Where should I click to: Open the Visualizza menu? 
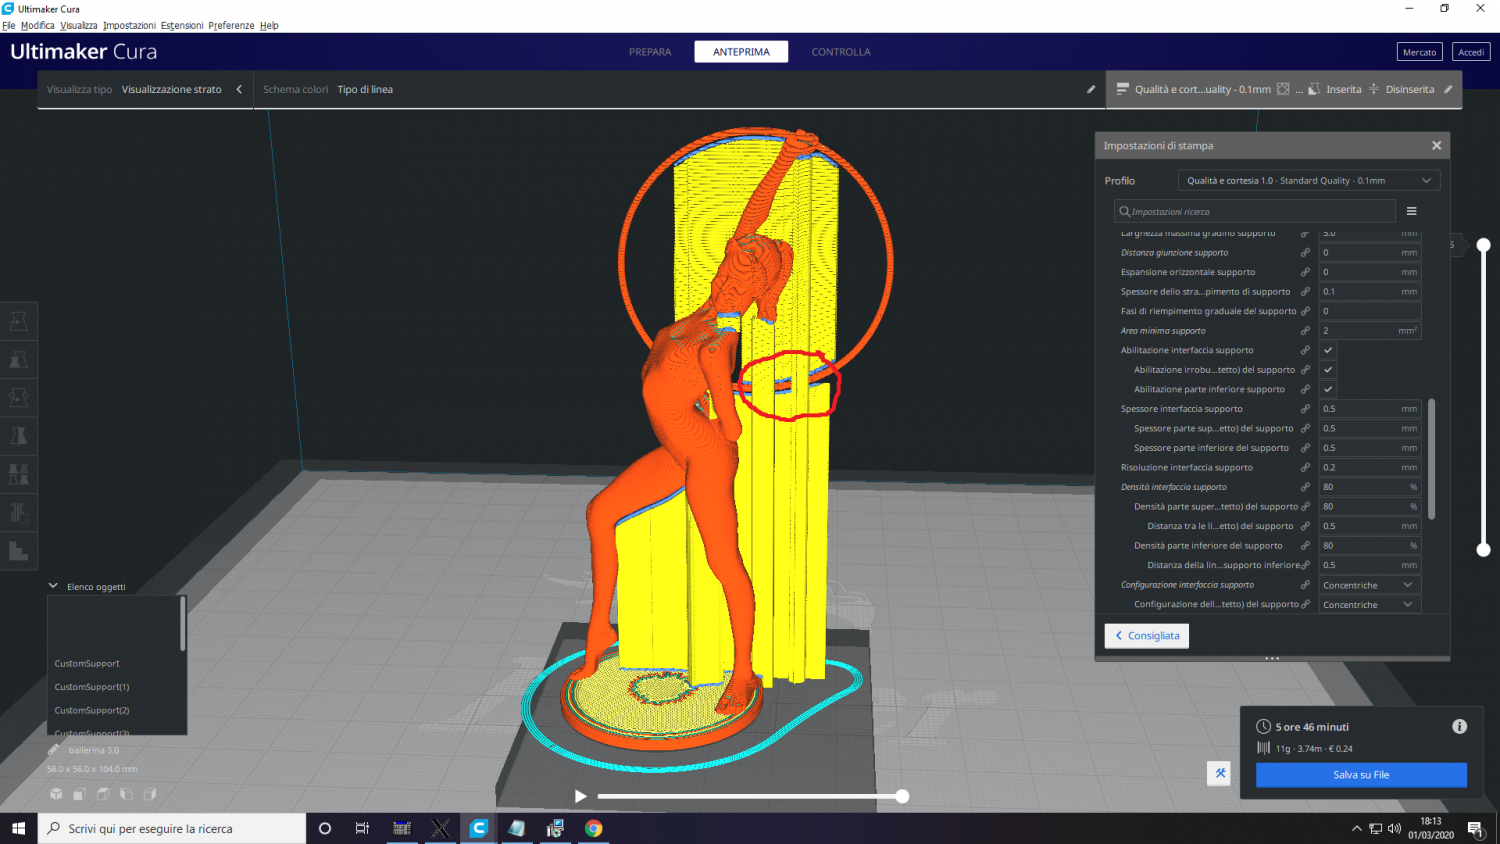79,25
